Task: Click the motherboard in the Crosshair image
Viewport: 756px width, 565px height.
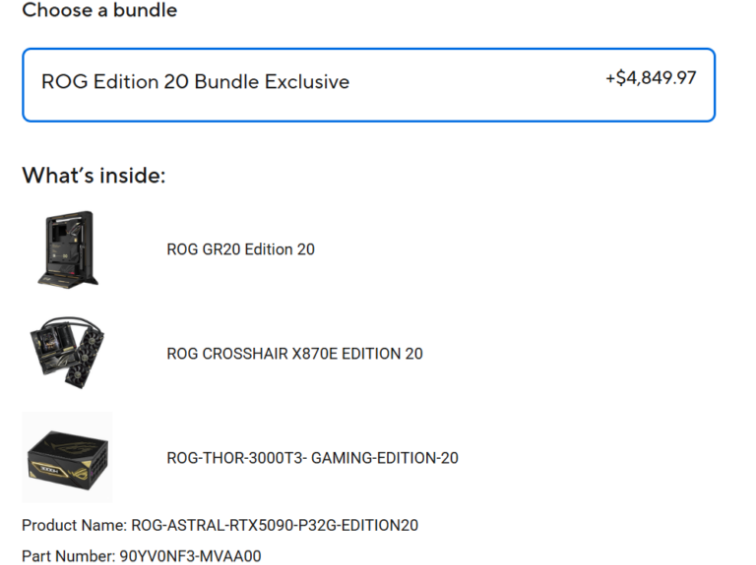Action: pos(52,346)
